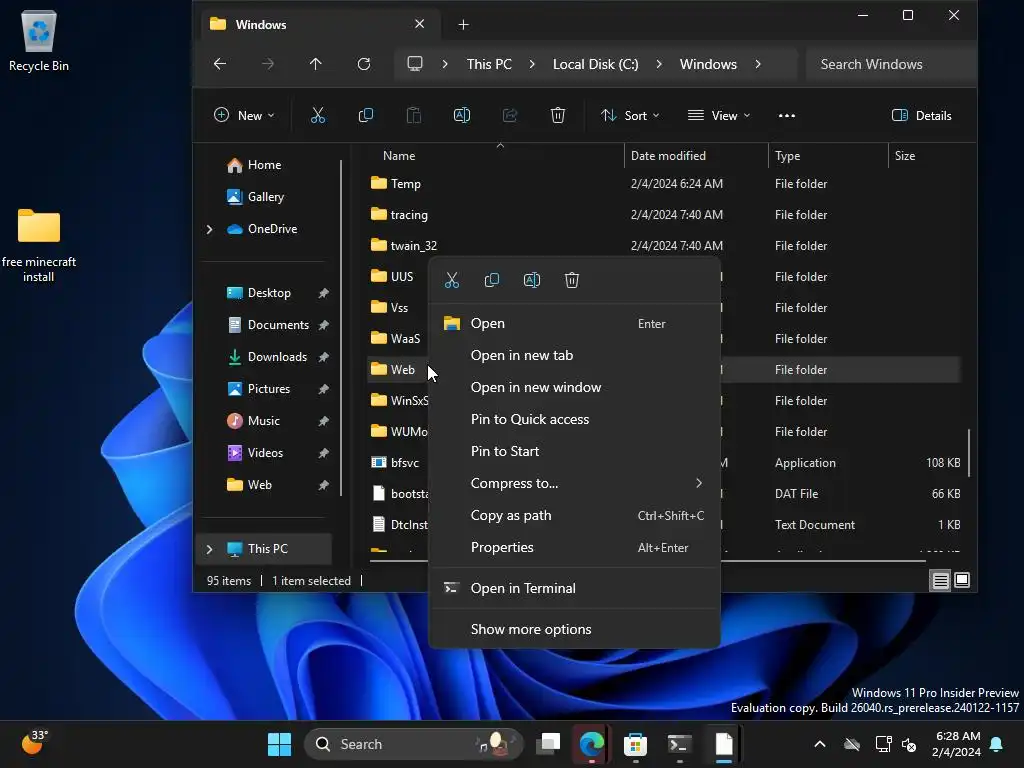Click the trash Delete icon in the toolbar
Viewport: 1024px width, 768px height.
click(558, 116)
